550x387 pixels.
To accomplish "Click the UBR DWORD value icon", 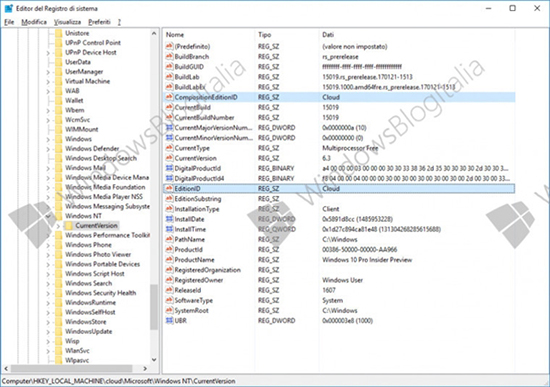I will point(169,320).
